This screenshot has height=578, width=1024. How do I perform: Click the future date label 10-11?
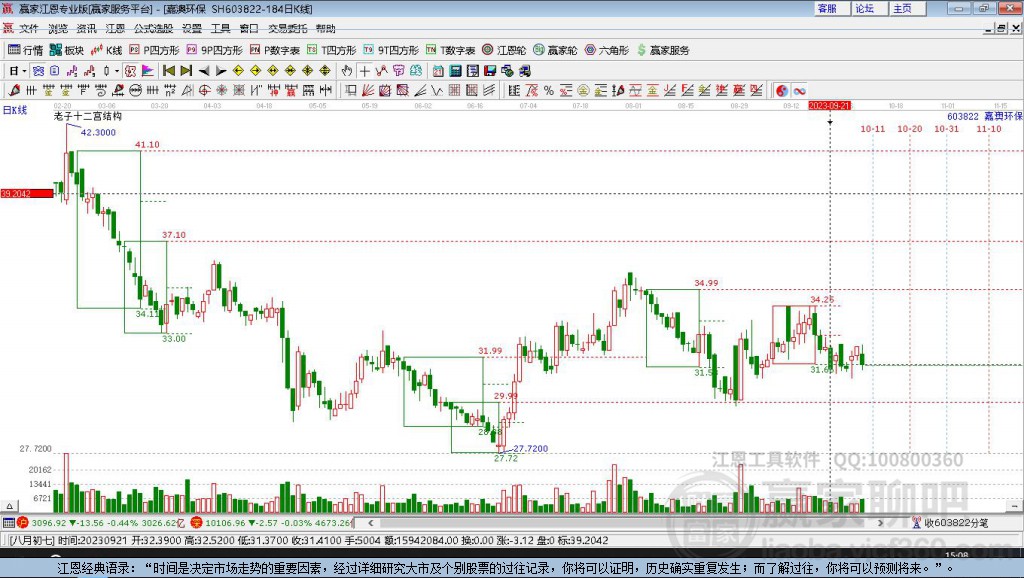(872, 129)
